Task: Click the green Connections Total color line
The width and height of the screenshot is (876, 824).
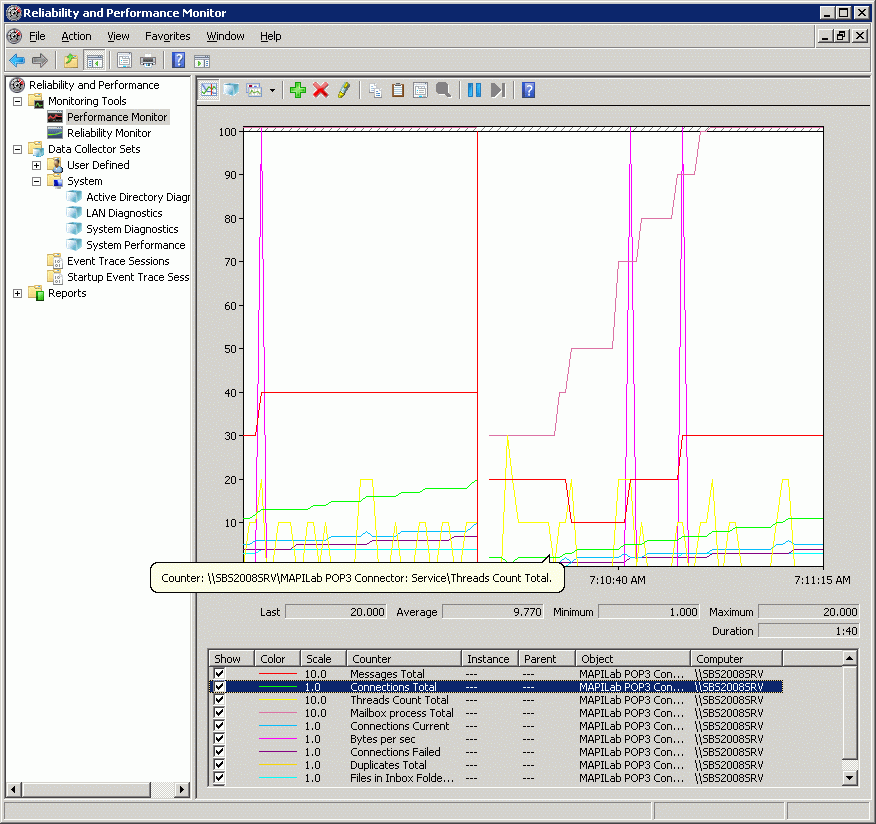Action: tap(278, 687)
